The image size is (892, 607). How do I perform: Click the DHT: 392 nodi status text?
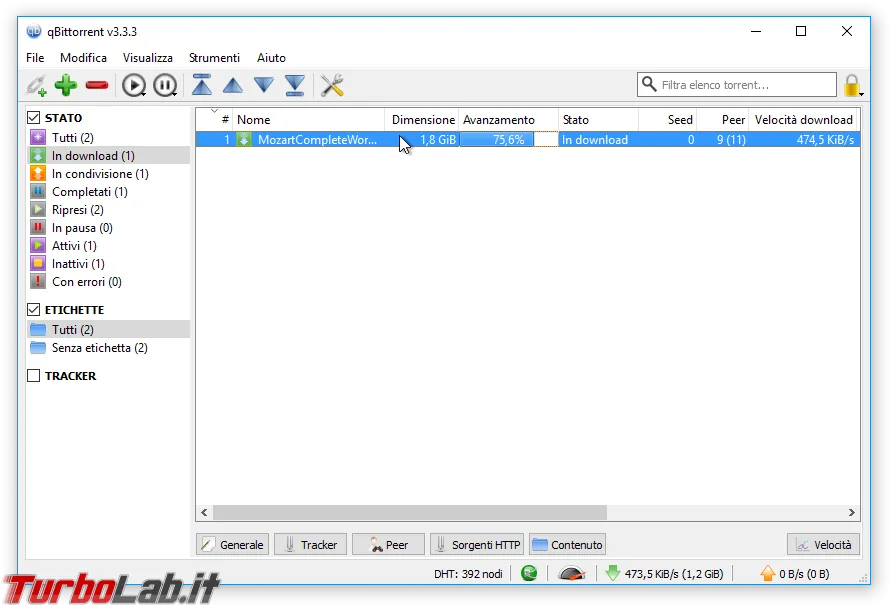[x=468, y=574]
